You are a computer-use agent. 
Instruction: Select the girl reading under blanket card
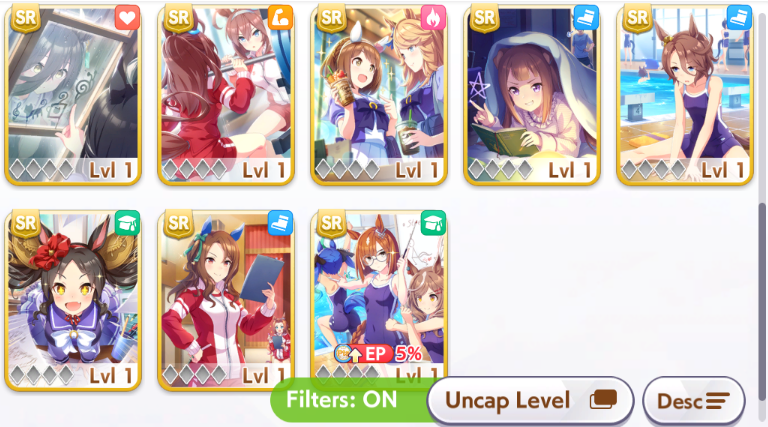[531, 95]
